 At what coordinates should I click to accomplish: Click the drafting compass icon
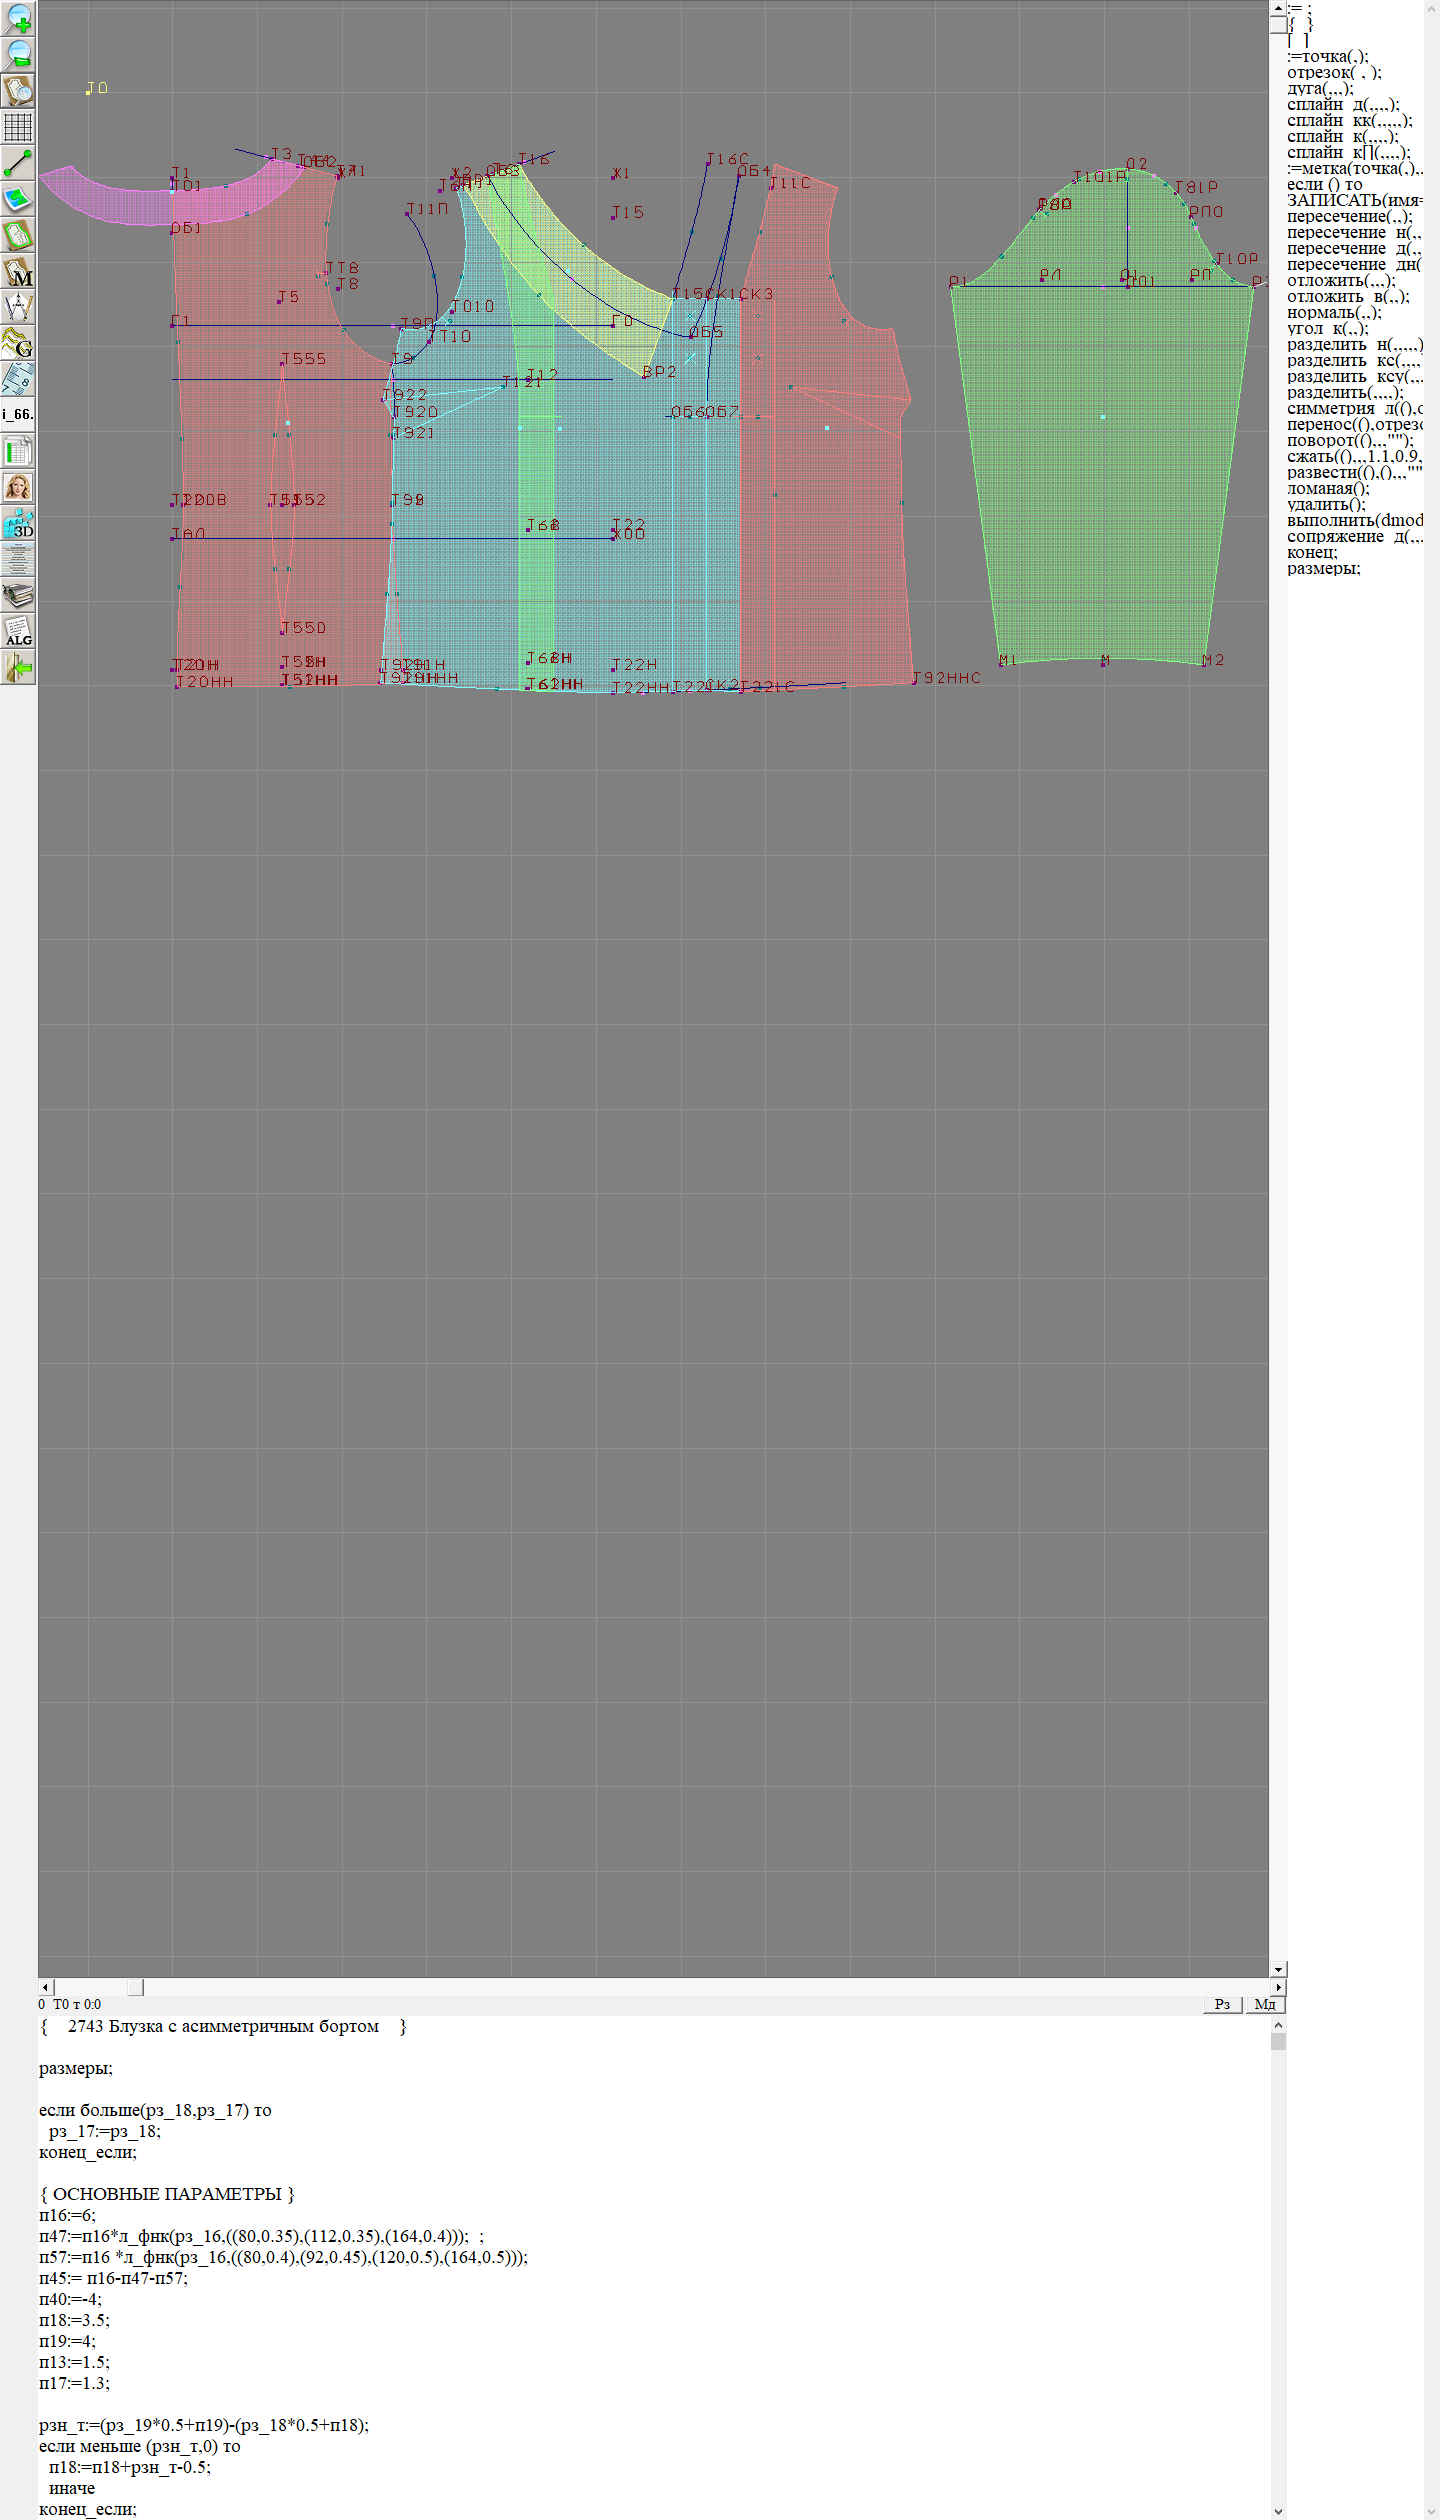18,308
